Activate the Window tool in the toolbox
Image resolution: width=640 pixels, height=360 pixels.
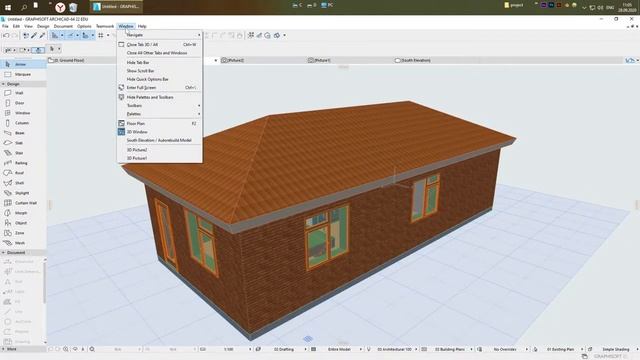23,113
